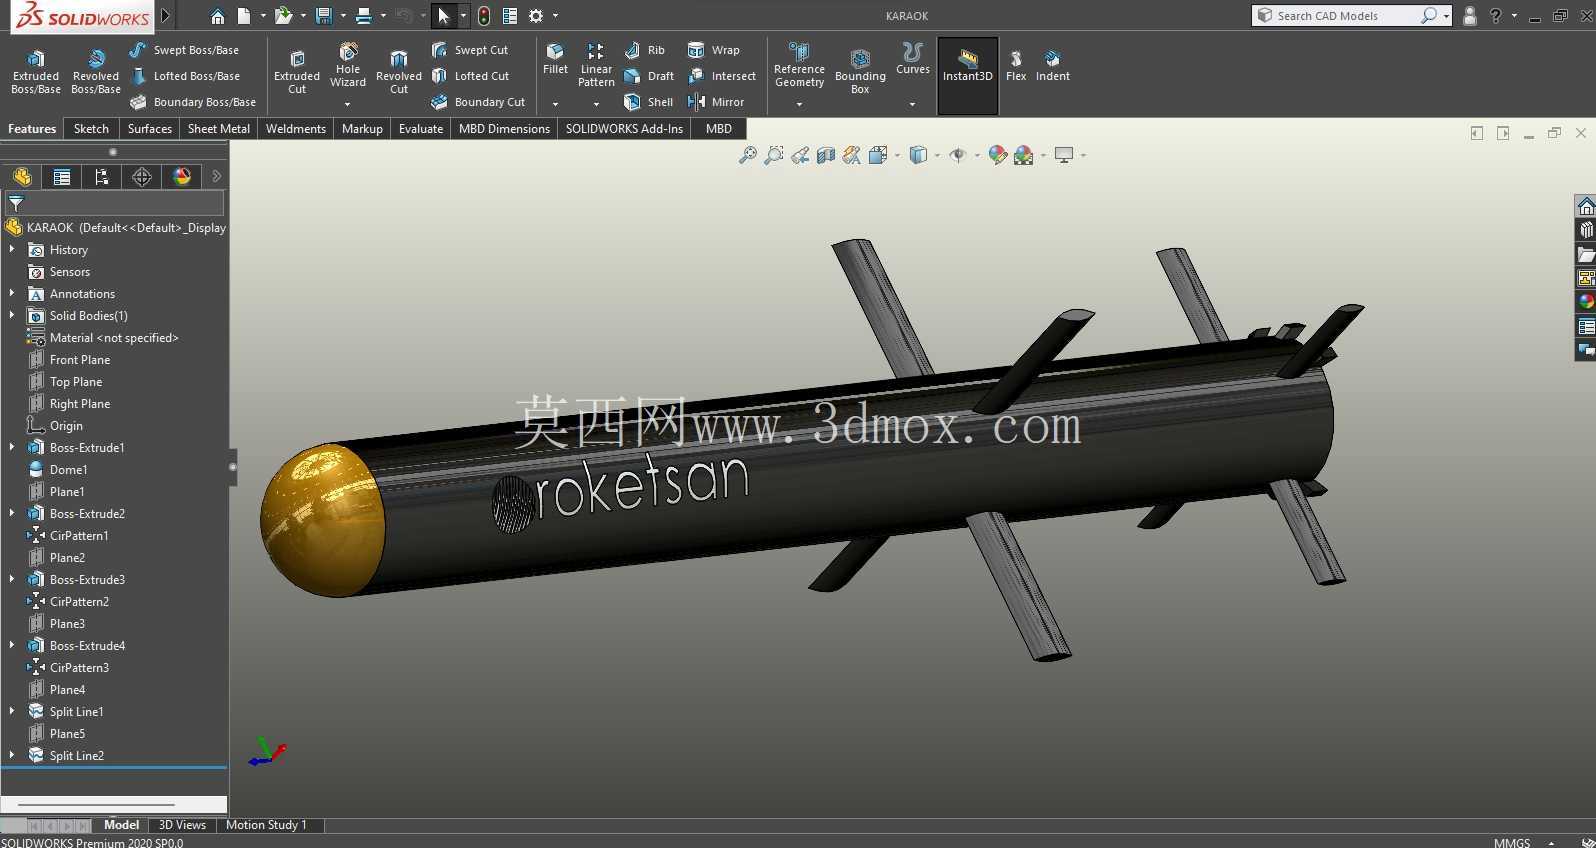Expand the Split Line1 feature
Image resolution: width=1596 pixels, height=848 pixels.
pyautogui.click(x=12, y=712)
